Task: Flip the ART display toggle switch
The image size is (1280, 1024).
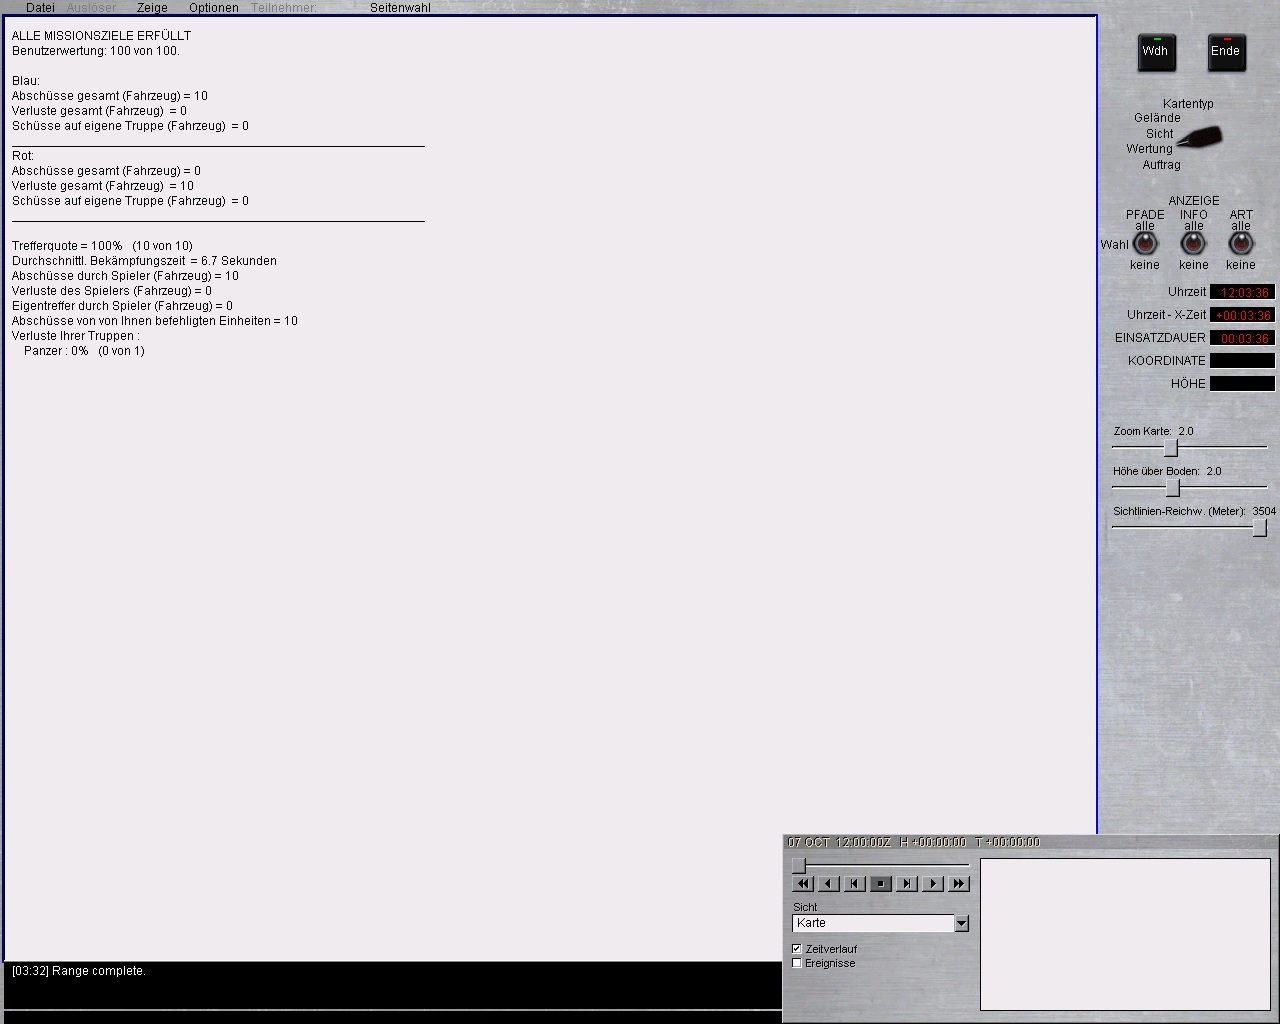Action: [x=1241, y=243]
